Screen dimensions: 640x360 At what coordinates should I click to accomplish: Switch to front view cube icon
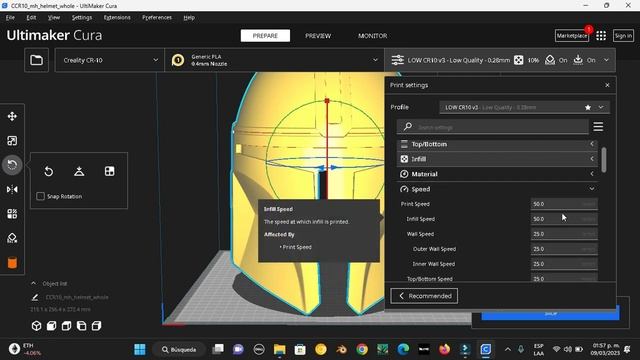coord(51,326)
